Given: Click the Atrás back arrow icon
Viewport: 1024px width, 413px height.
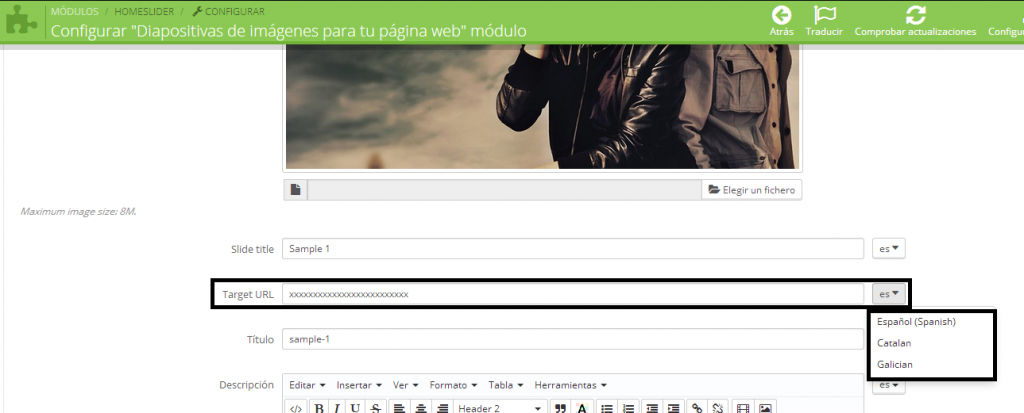Looking at the screenshot, I should (x=782, y=15).
